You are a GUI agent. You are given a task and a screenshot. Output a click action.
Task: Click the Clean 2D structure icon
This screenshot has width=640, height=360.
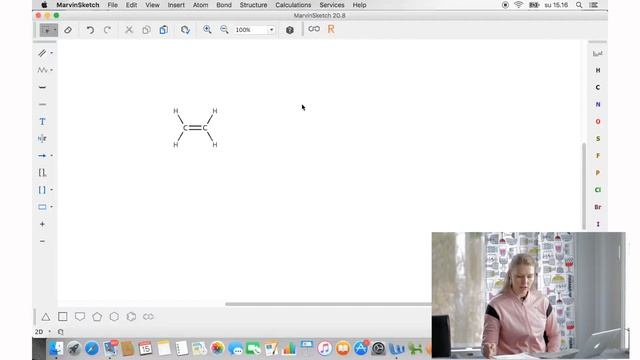(185, 30)
